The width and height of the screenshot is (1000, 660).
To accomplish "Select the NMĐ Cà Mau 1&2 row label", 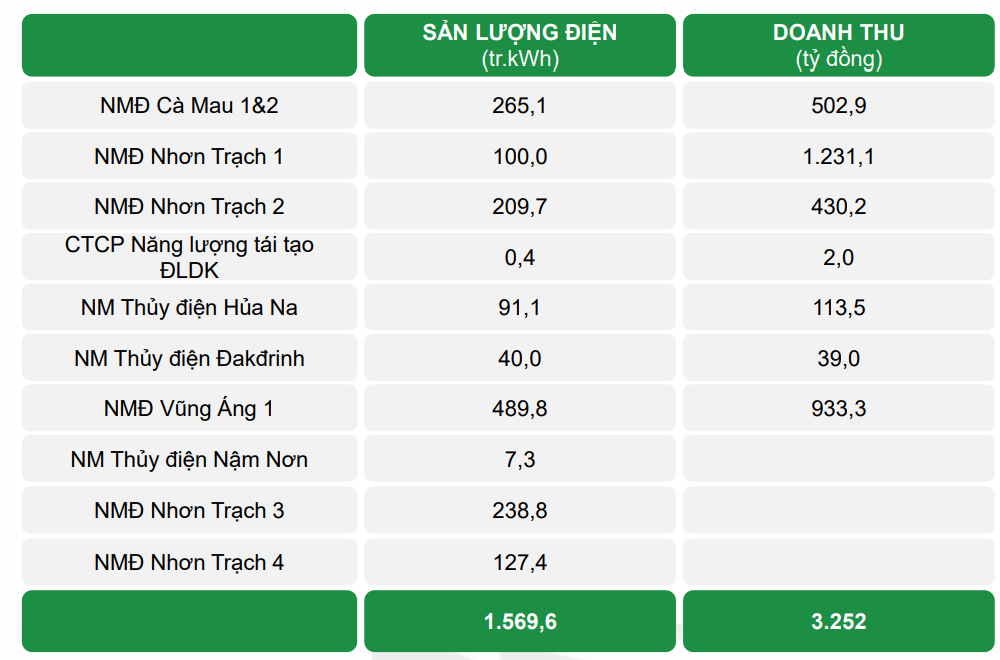I will click(x=189, y=105).
